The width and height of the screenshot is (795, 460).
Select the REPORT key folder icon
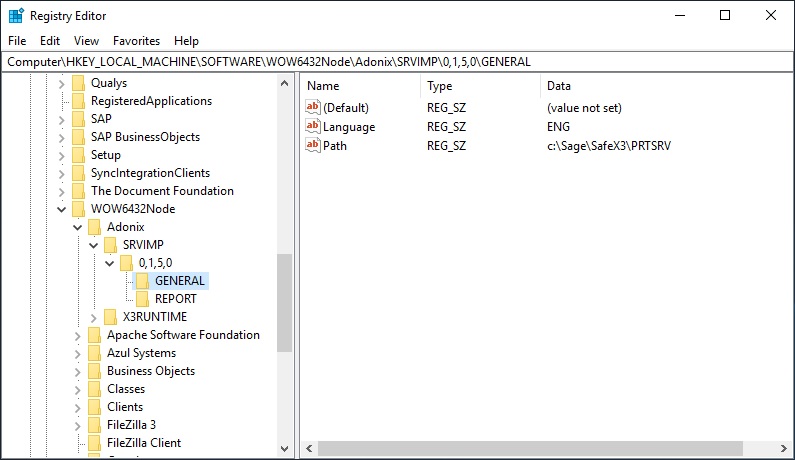(x=143, y=299)
